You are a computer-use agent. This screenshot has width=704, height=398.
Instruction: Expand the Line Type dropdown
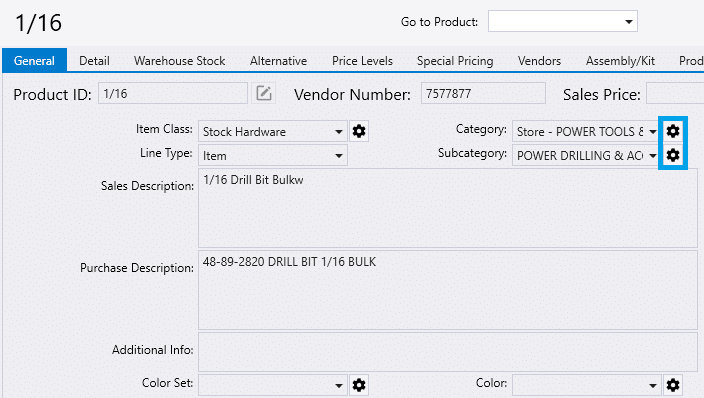[x=339, y=155]
